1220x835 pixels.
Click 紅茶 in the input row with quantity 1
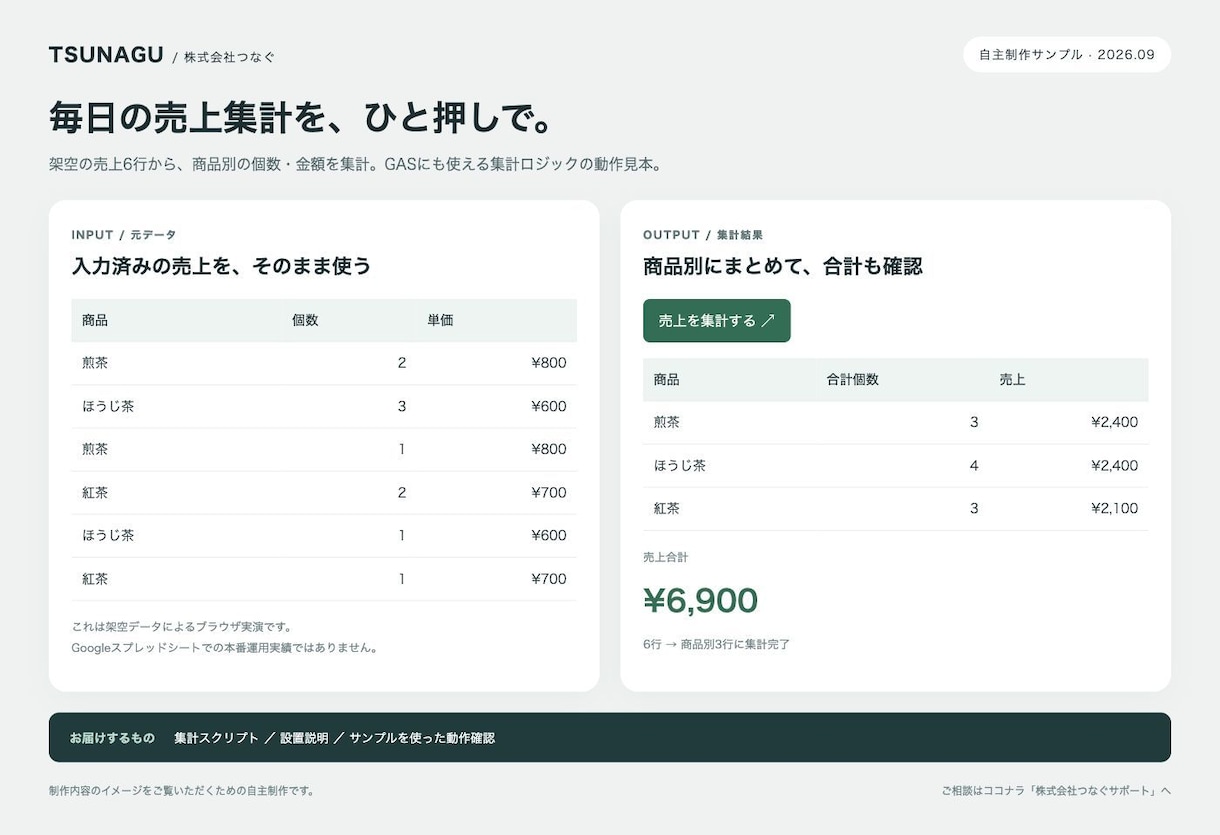95,578
